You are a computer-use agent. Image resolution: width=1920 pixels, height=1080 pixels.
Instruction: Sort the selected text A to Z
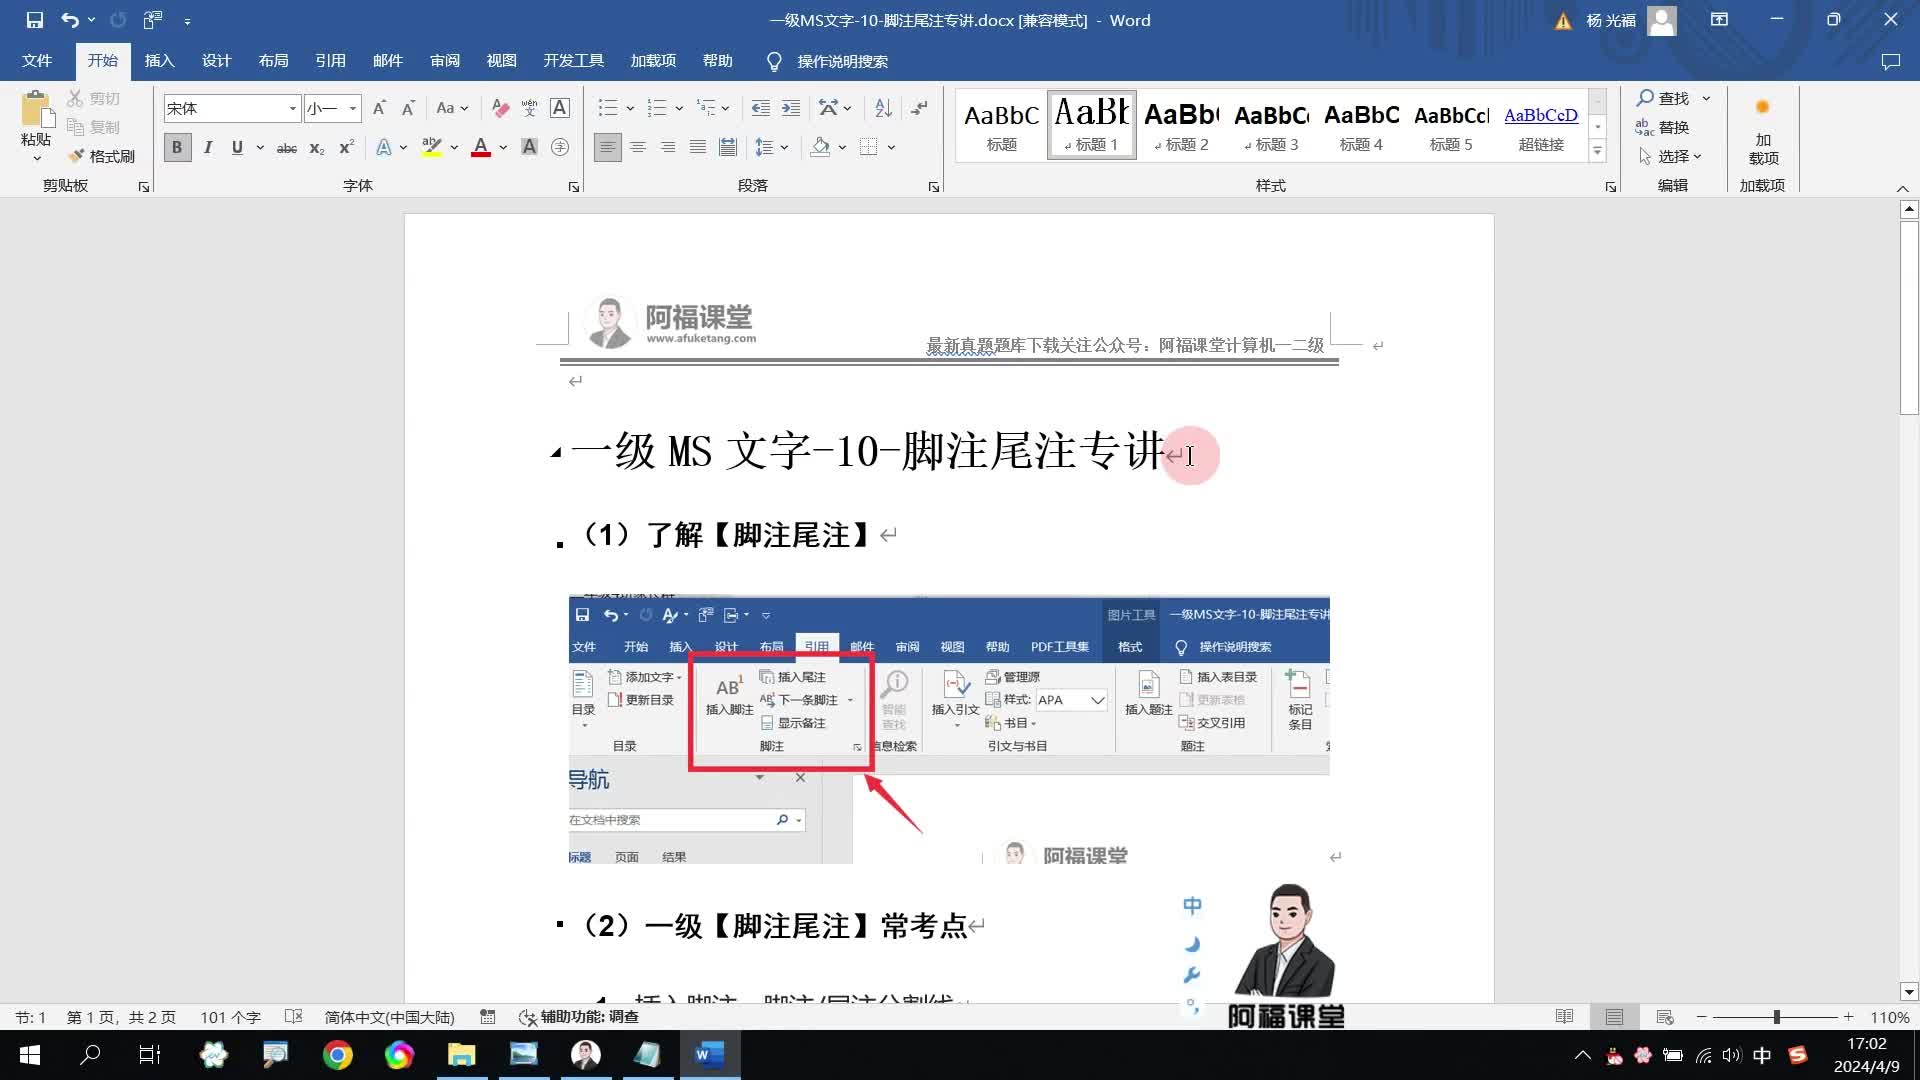(883, 108)
